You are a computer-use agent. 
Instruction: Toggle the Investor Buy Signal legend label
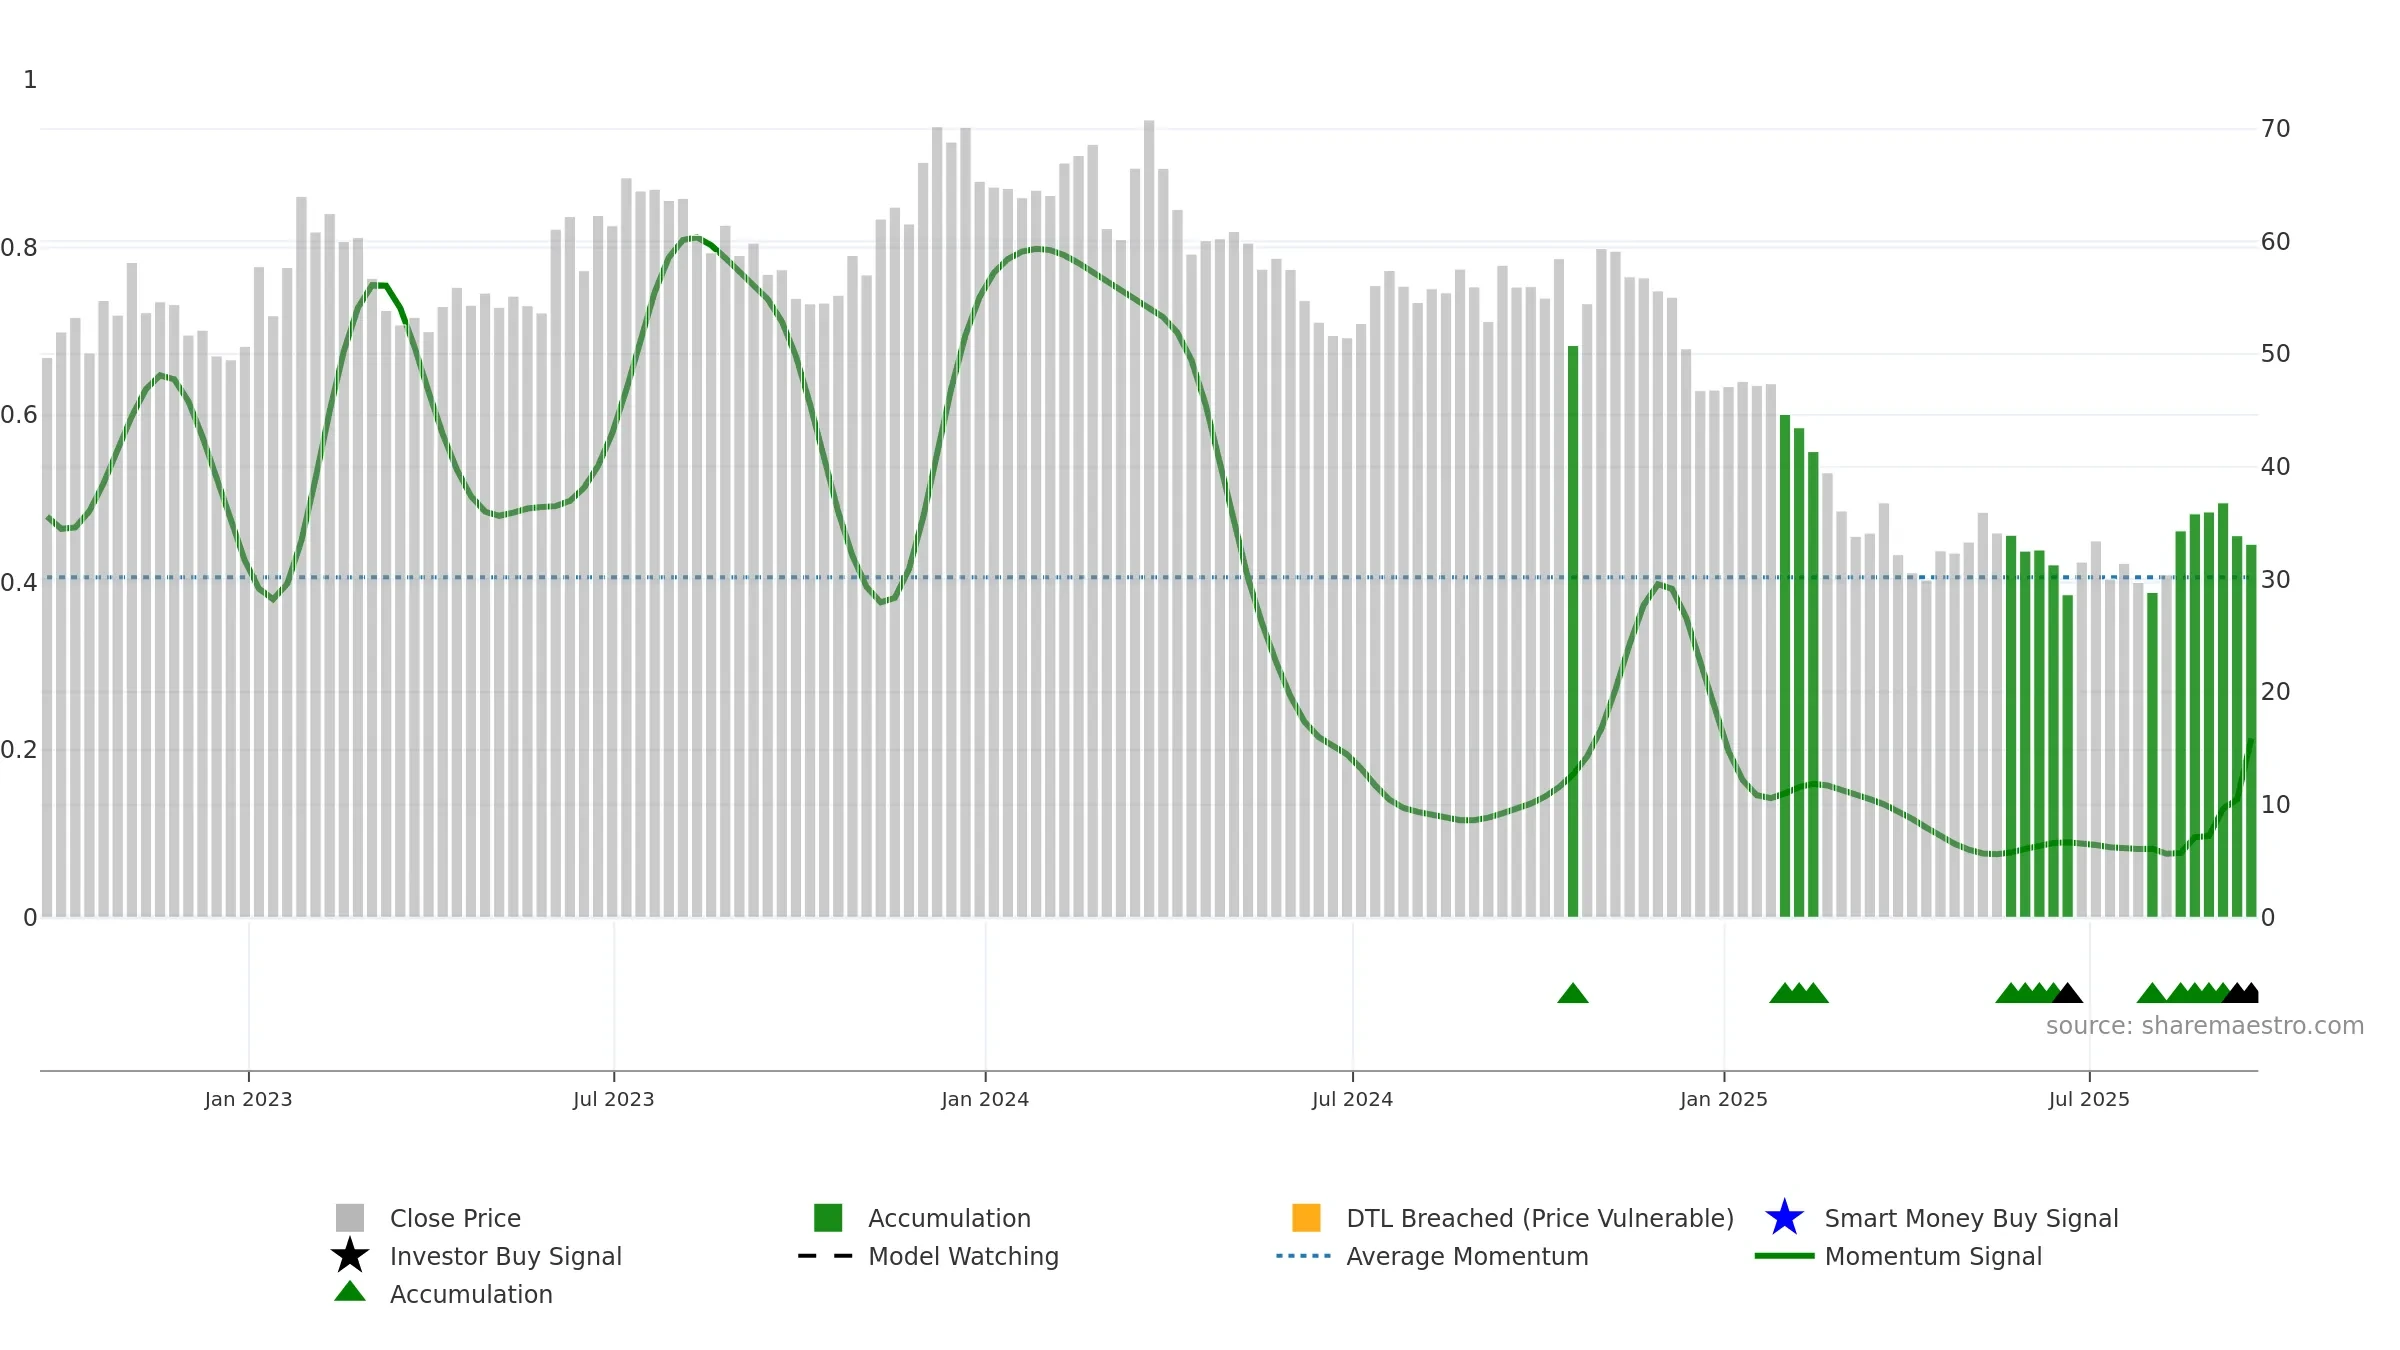tap(506, 1256)
